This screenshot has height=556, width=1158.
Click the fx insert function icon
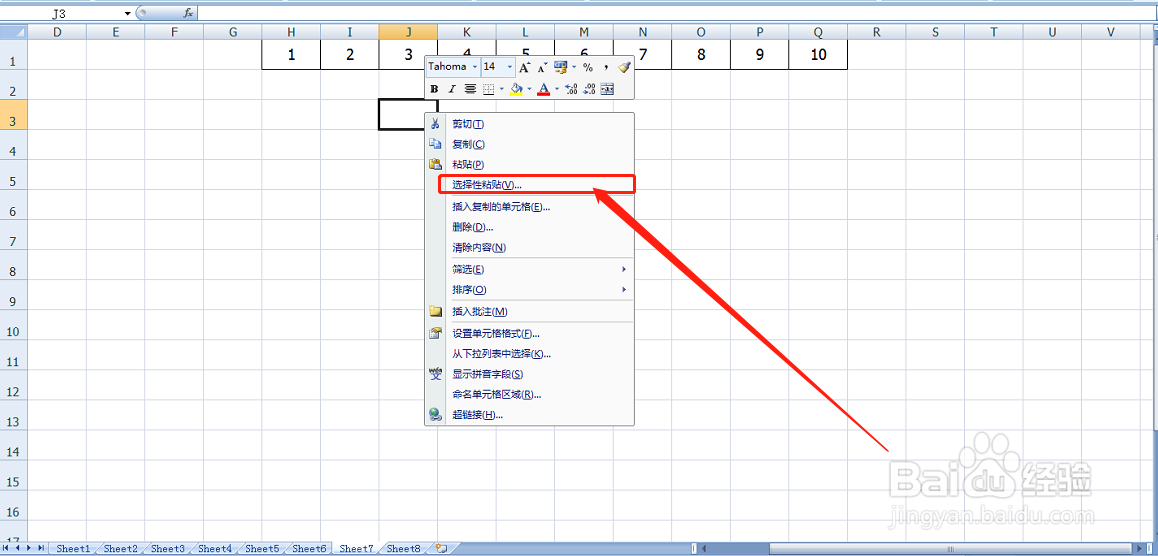click(188, 13)
